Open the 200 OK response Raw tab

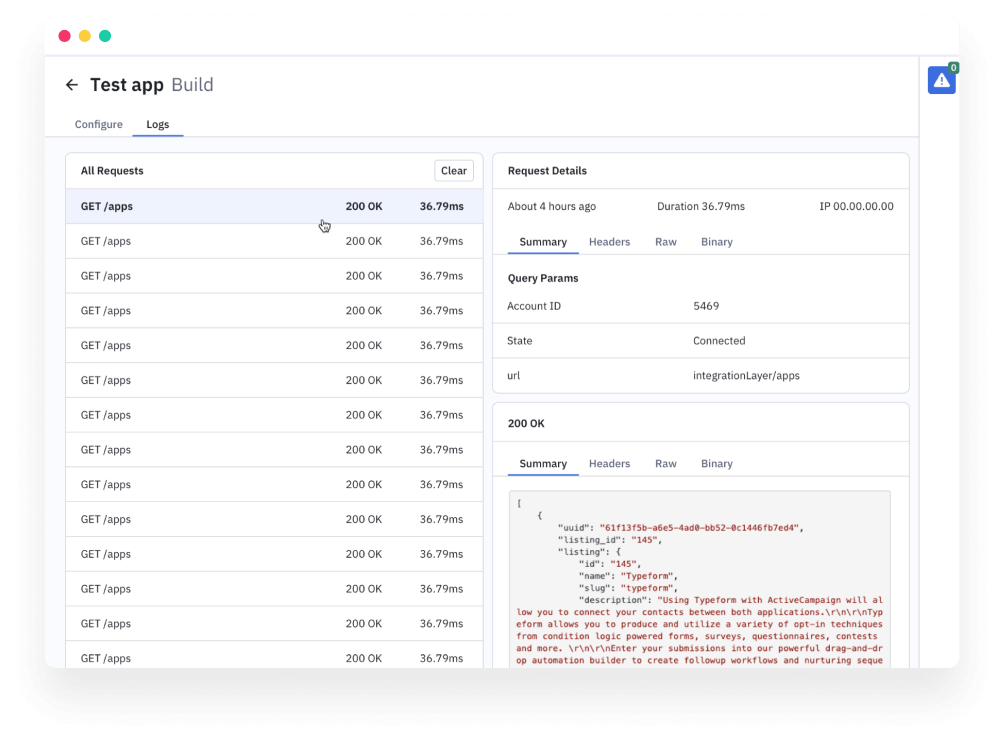point(666,463)
